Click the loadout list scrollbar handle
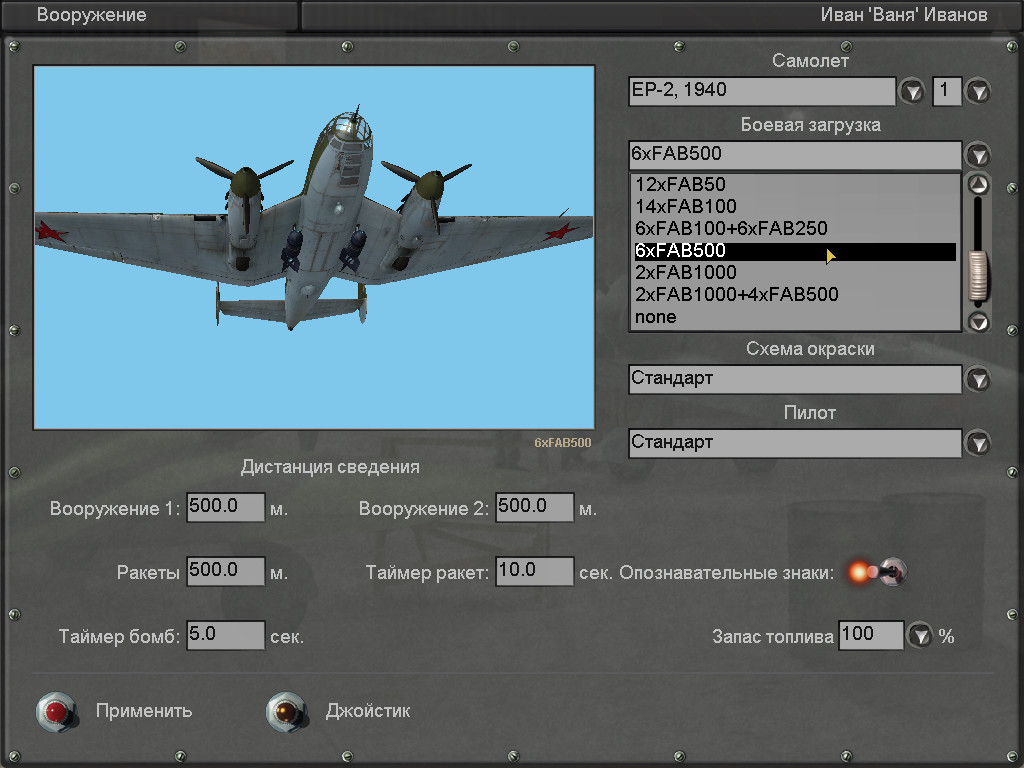Screen dimensions: 1024x768 pos(978,274)
